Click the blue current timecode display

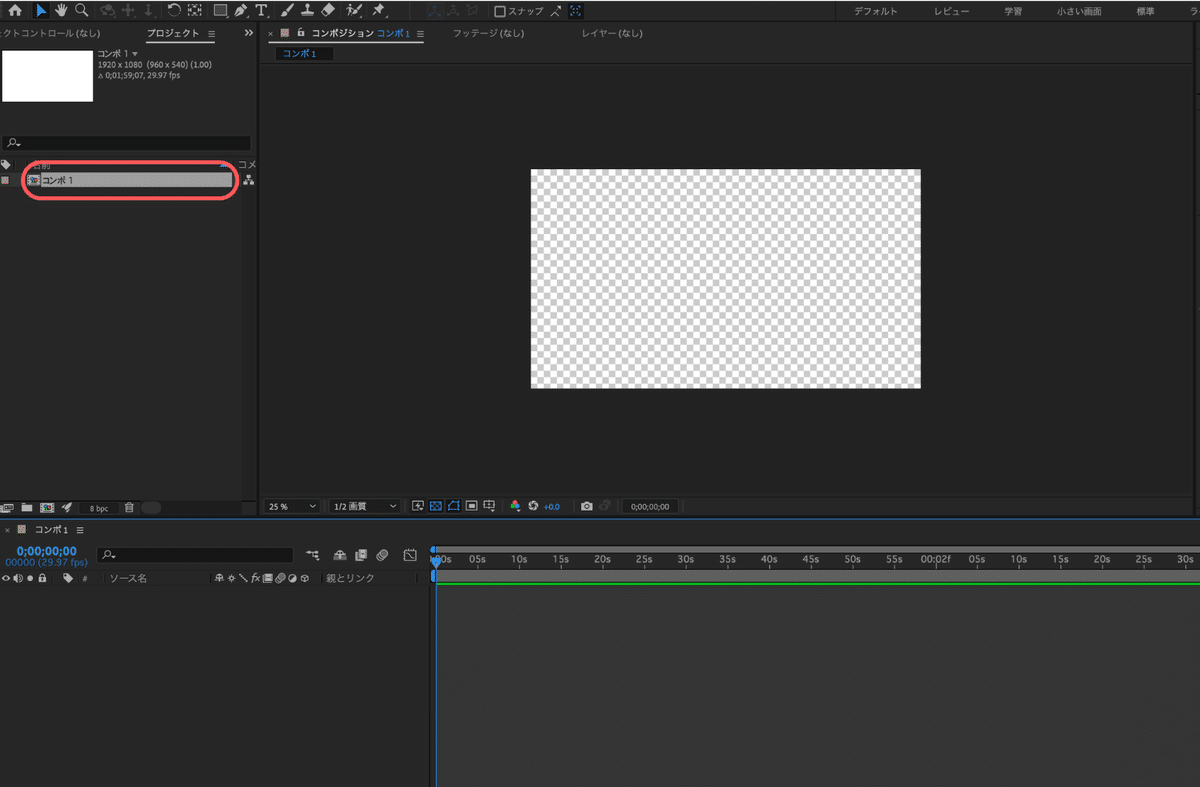point(46,551)
